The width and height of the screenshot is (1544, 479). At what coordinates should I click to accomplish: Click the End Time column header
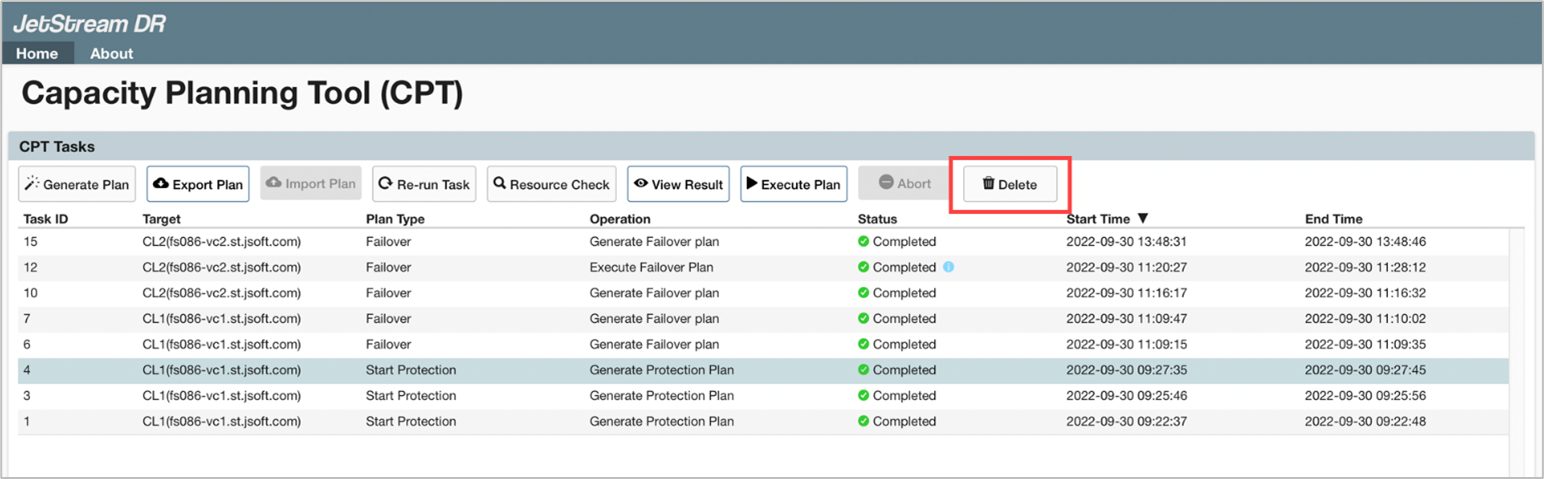point(1333,218)
